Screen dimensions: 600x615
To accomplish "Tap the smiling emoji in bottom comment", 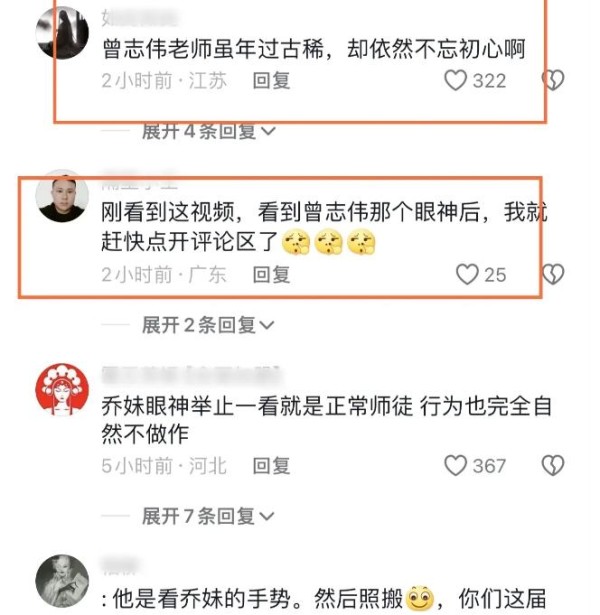I will pyautogui.click(x=420, y=599).
